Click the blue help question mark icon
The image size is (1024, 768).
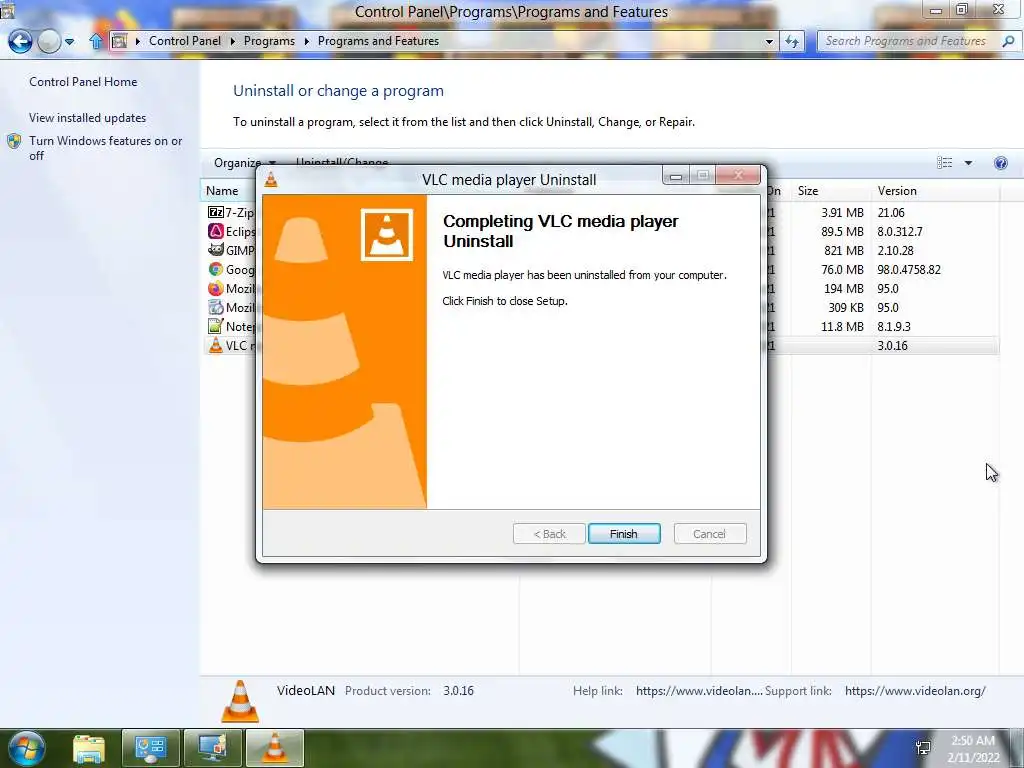[1000, 163]
